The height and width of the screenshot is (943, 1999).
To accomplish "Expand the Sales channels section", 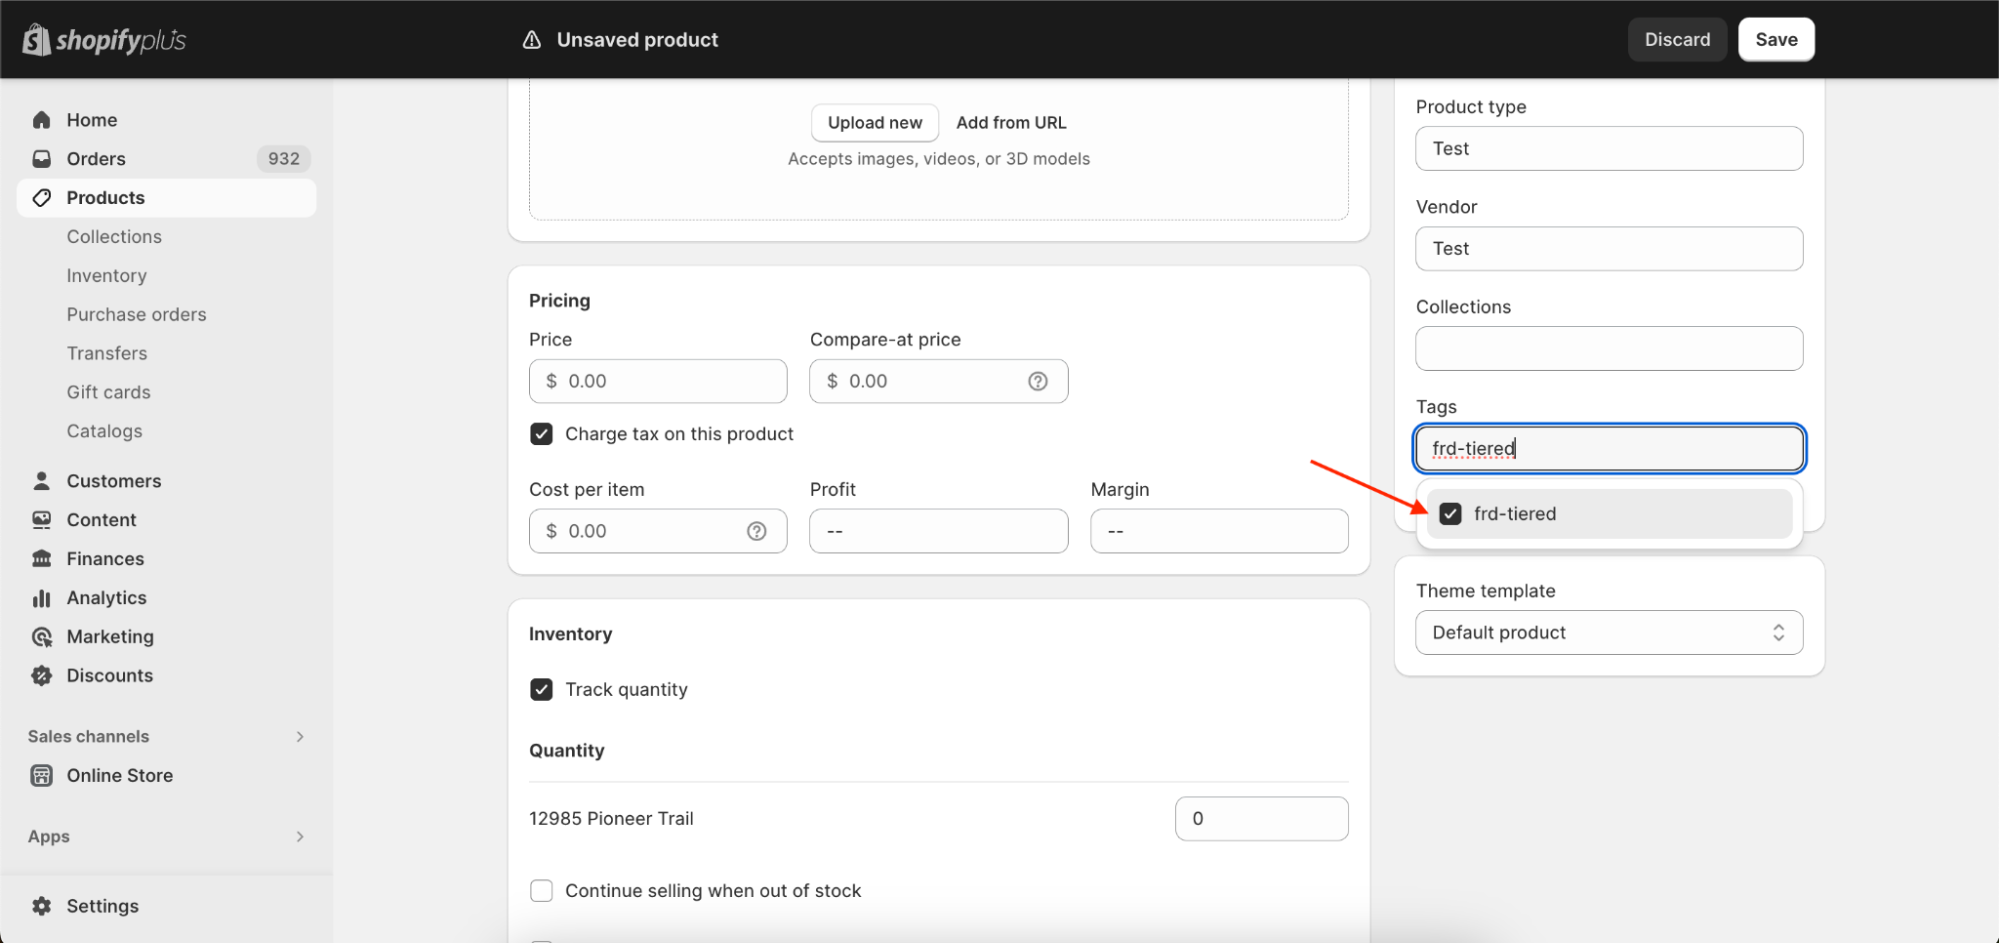I will (300, 737).
